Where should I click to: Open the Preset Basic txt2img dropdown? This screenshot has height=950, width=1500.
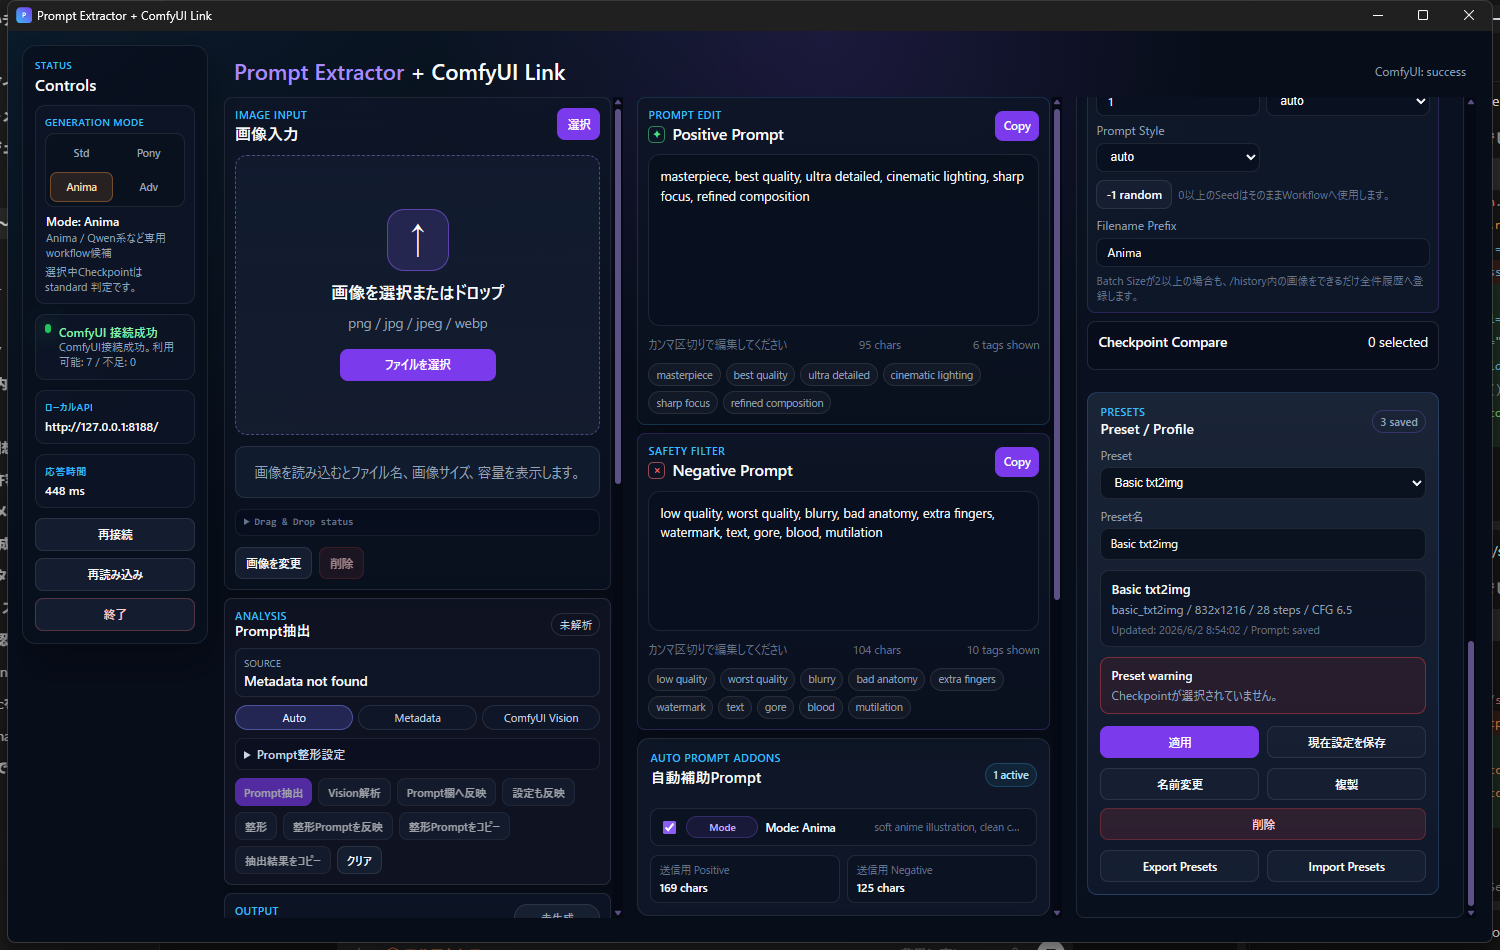click(1263, 483)
